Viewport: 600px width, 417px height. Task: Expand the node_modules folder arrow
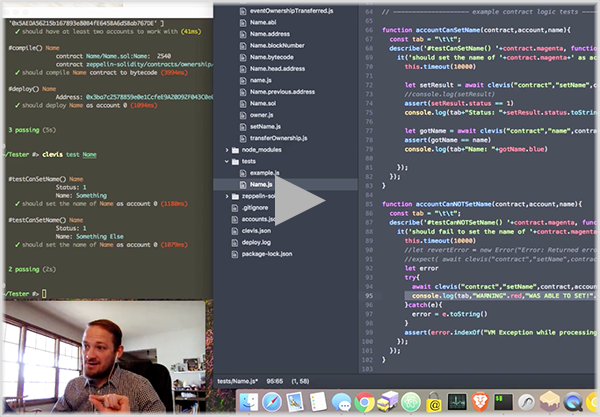(x=227, y=150)
